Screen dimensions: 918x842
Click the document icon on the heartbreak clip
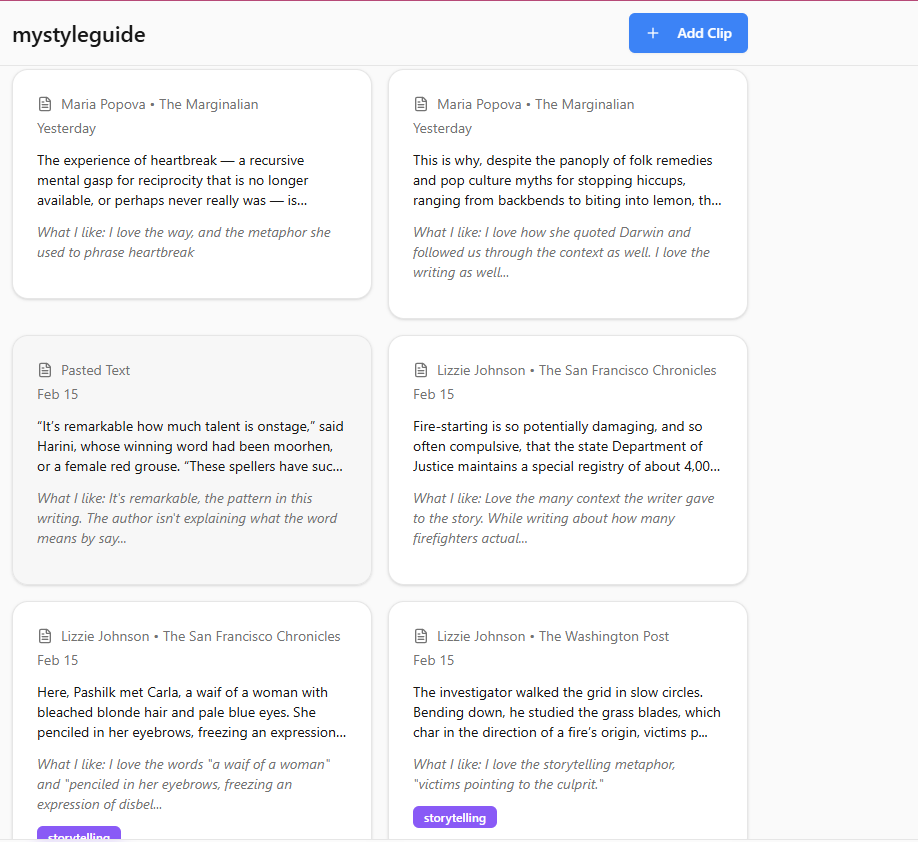45,103
